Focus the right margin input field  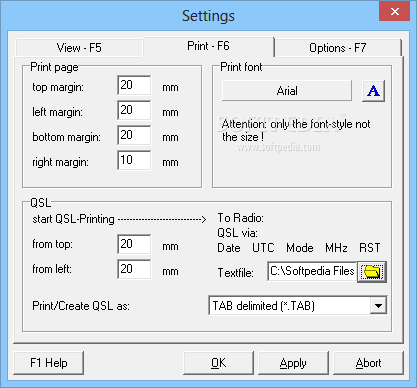point(134,160)
